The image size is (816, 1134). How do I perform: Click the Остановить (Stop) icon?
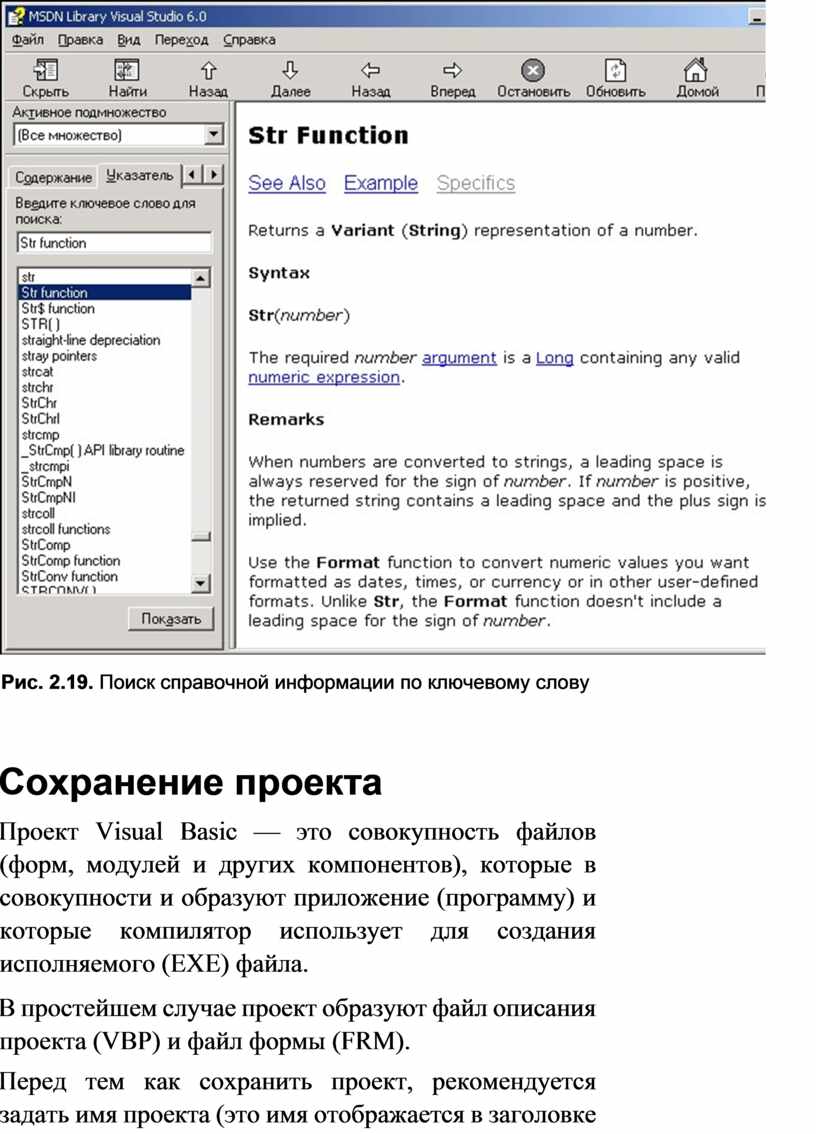[533, 71]
